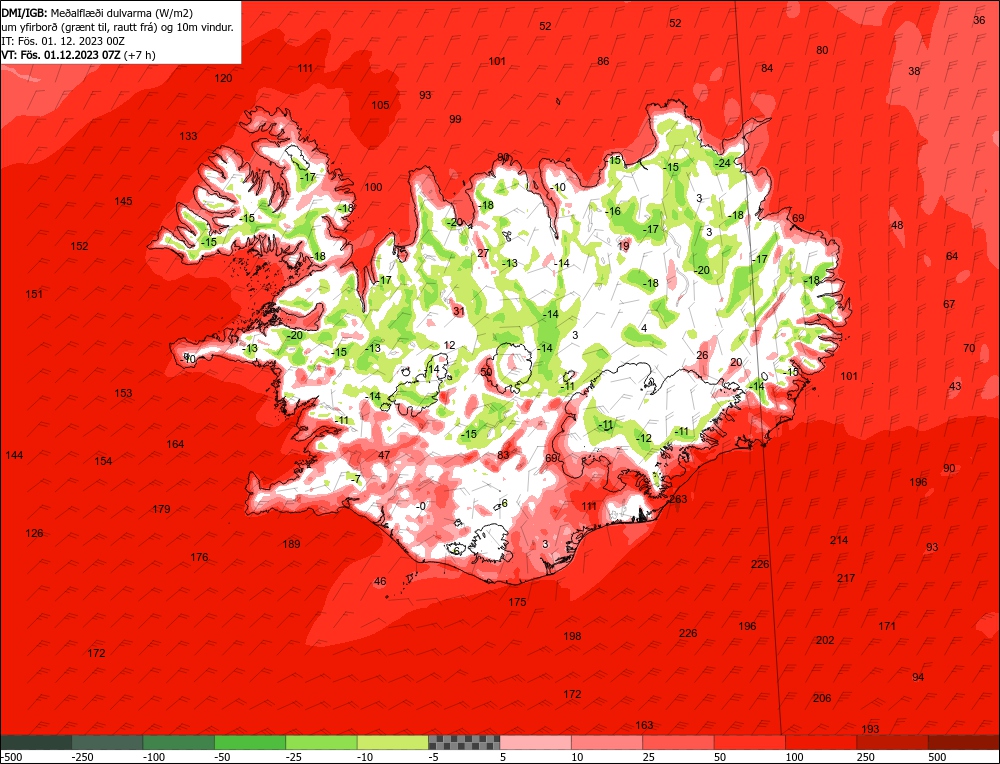1000x764 pixels.
Task: Click the map value 36 in the corner
Action: 979,20
